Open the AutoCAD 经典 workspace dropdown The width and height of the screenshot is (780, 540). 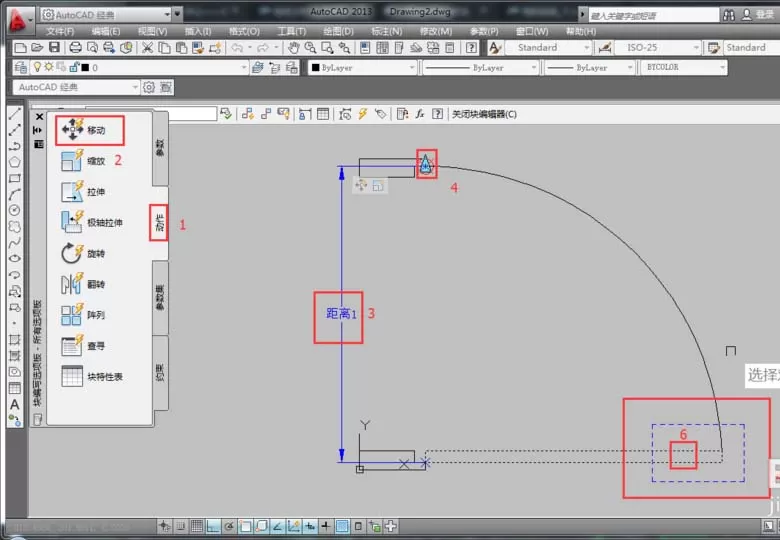pyautogui.click(x=76, y=88)
